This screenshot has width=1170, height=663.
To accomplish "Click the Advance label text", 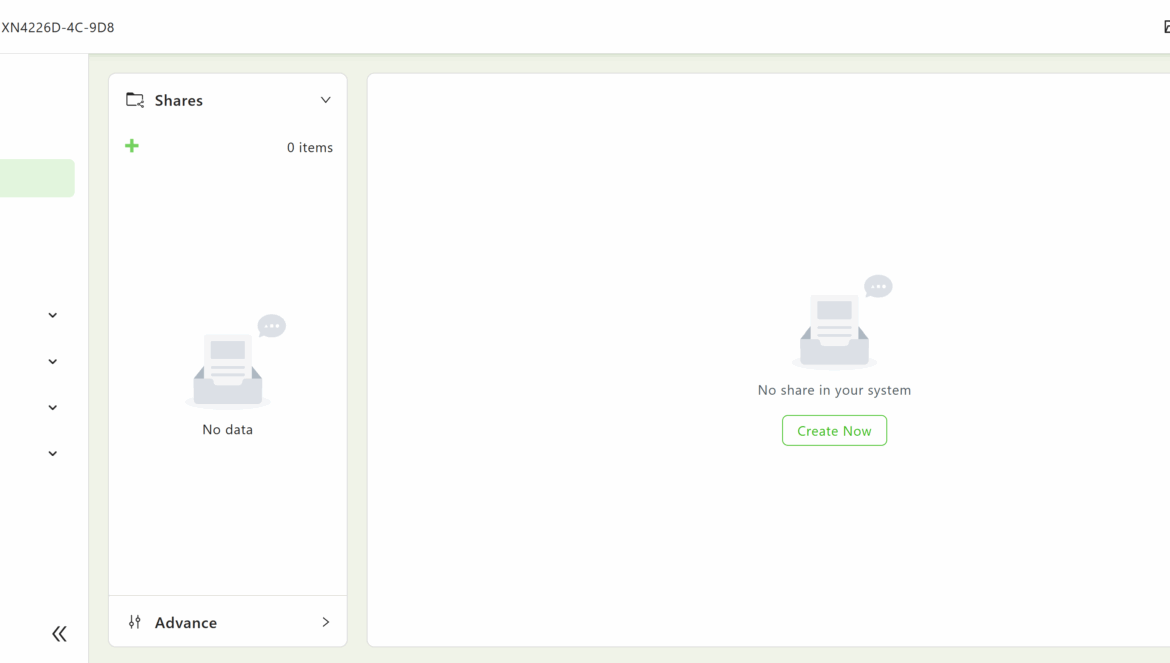I will [186, 622].
